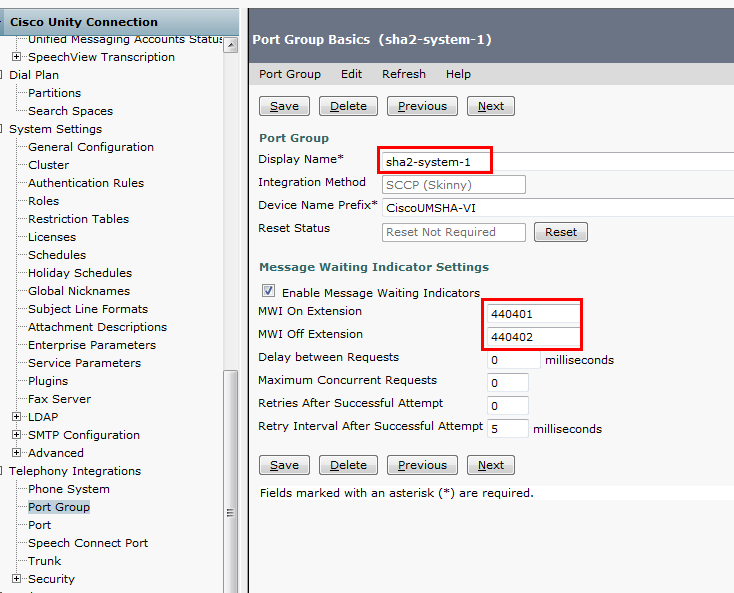
Task: Click the Reset button
Action: [x=561, y=232]
